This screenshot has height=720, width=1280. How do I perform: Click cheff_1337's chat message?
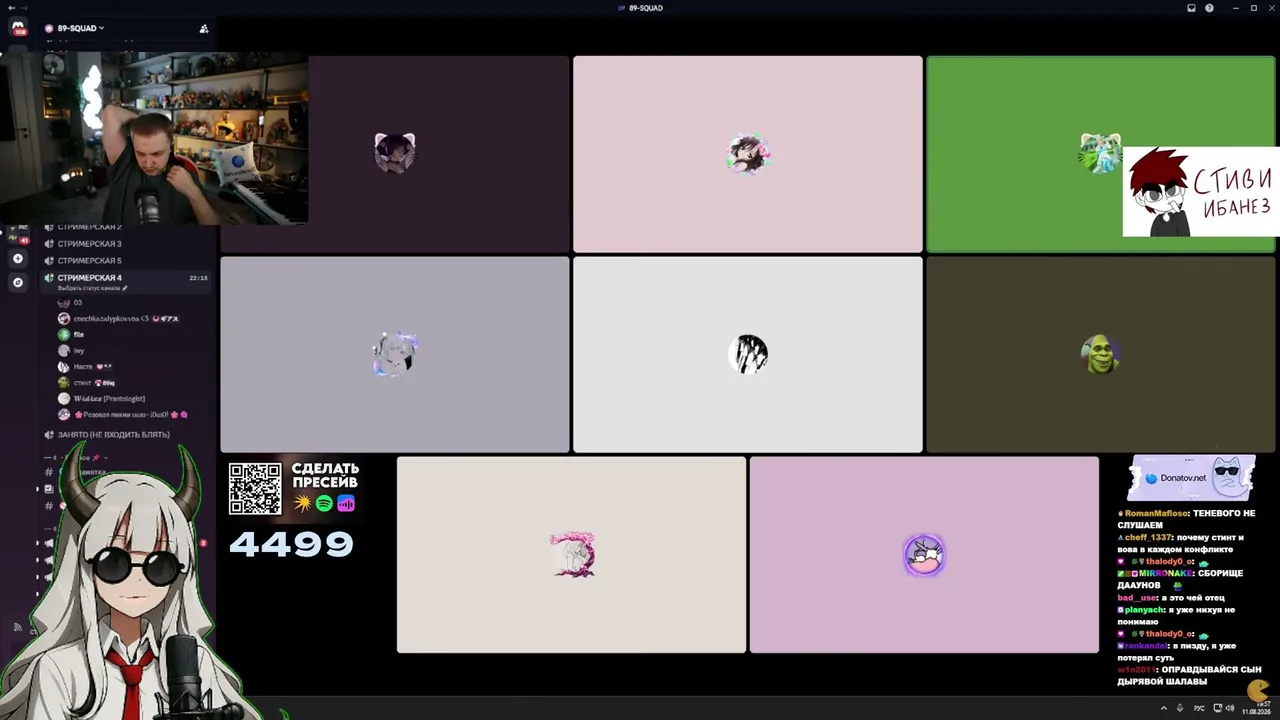point(1180,543)
